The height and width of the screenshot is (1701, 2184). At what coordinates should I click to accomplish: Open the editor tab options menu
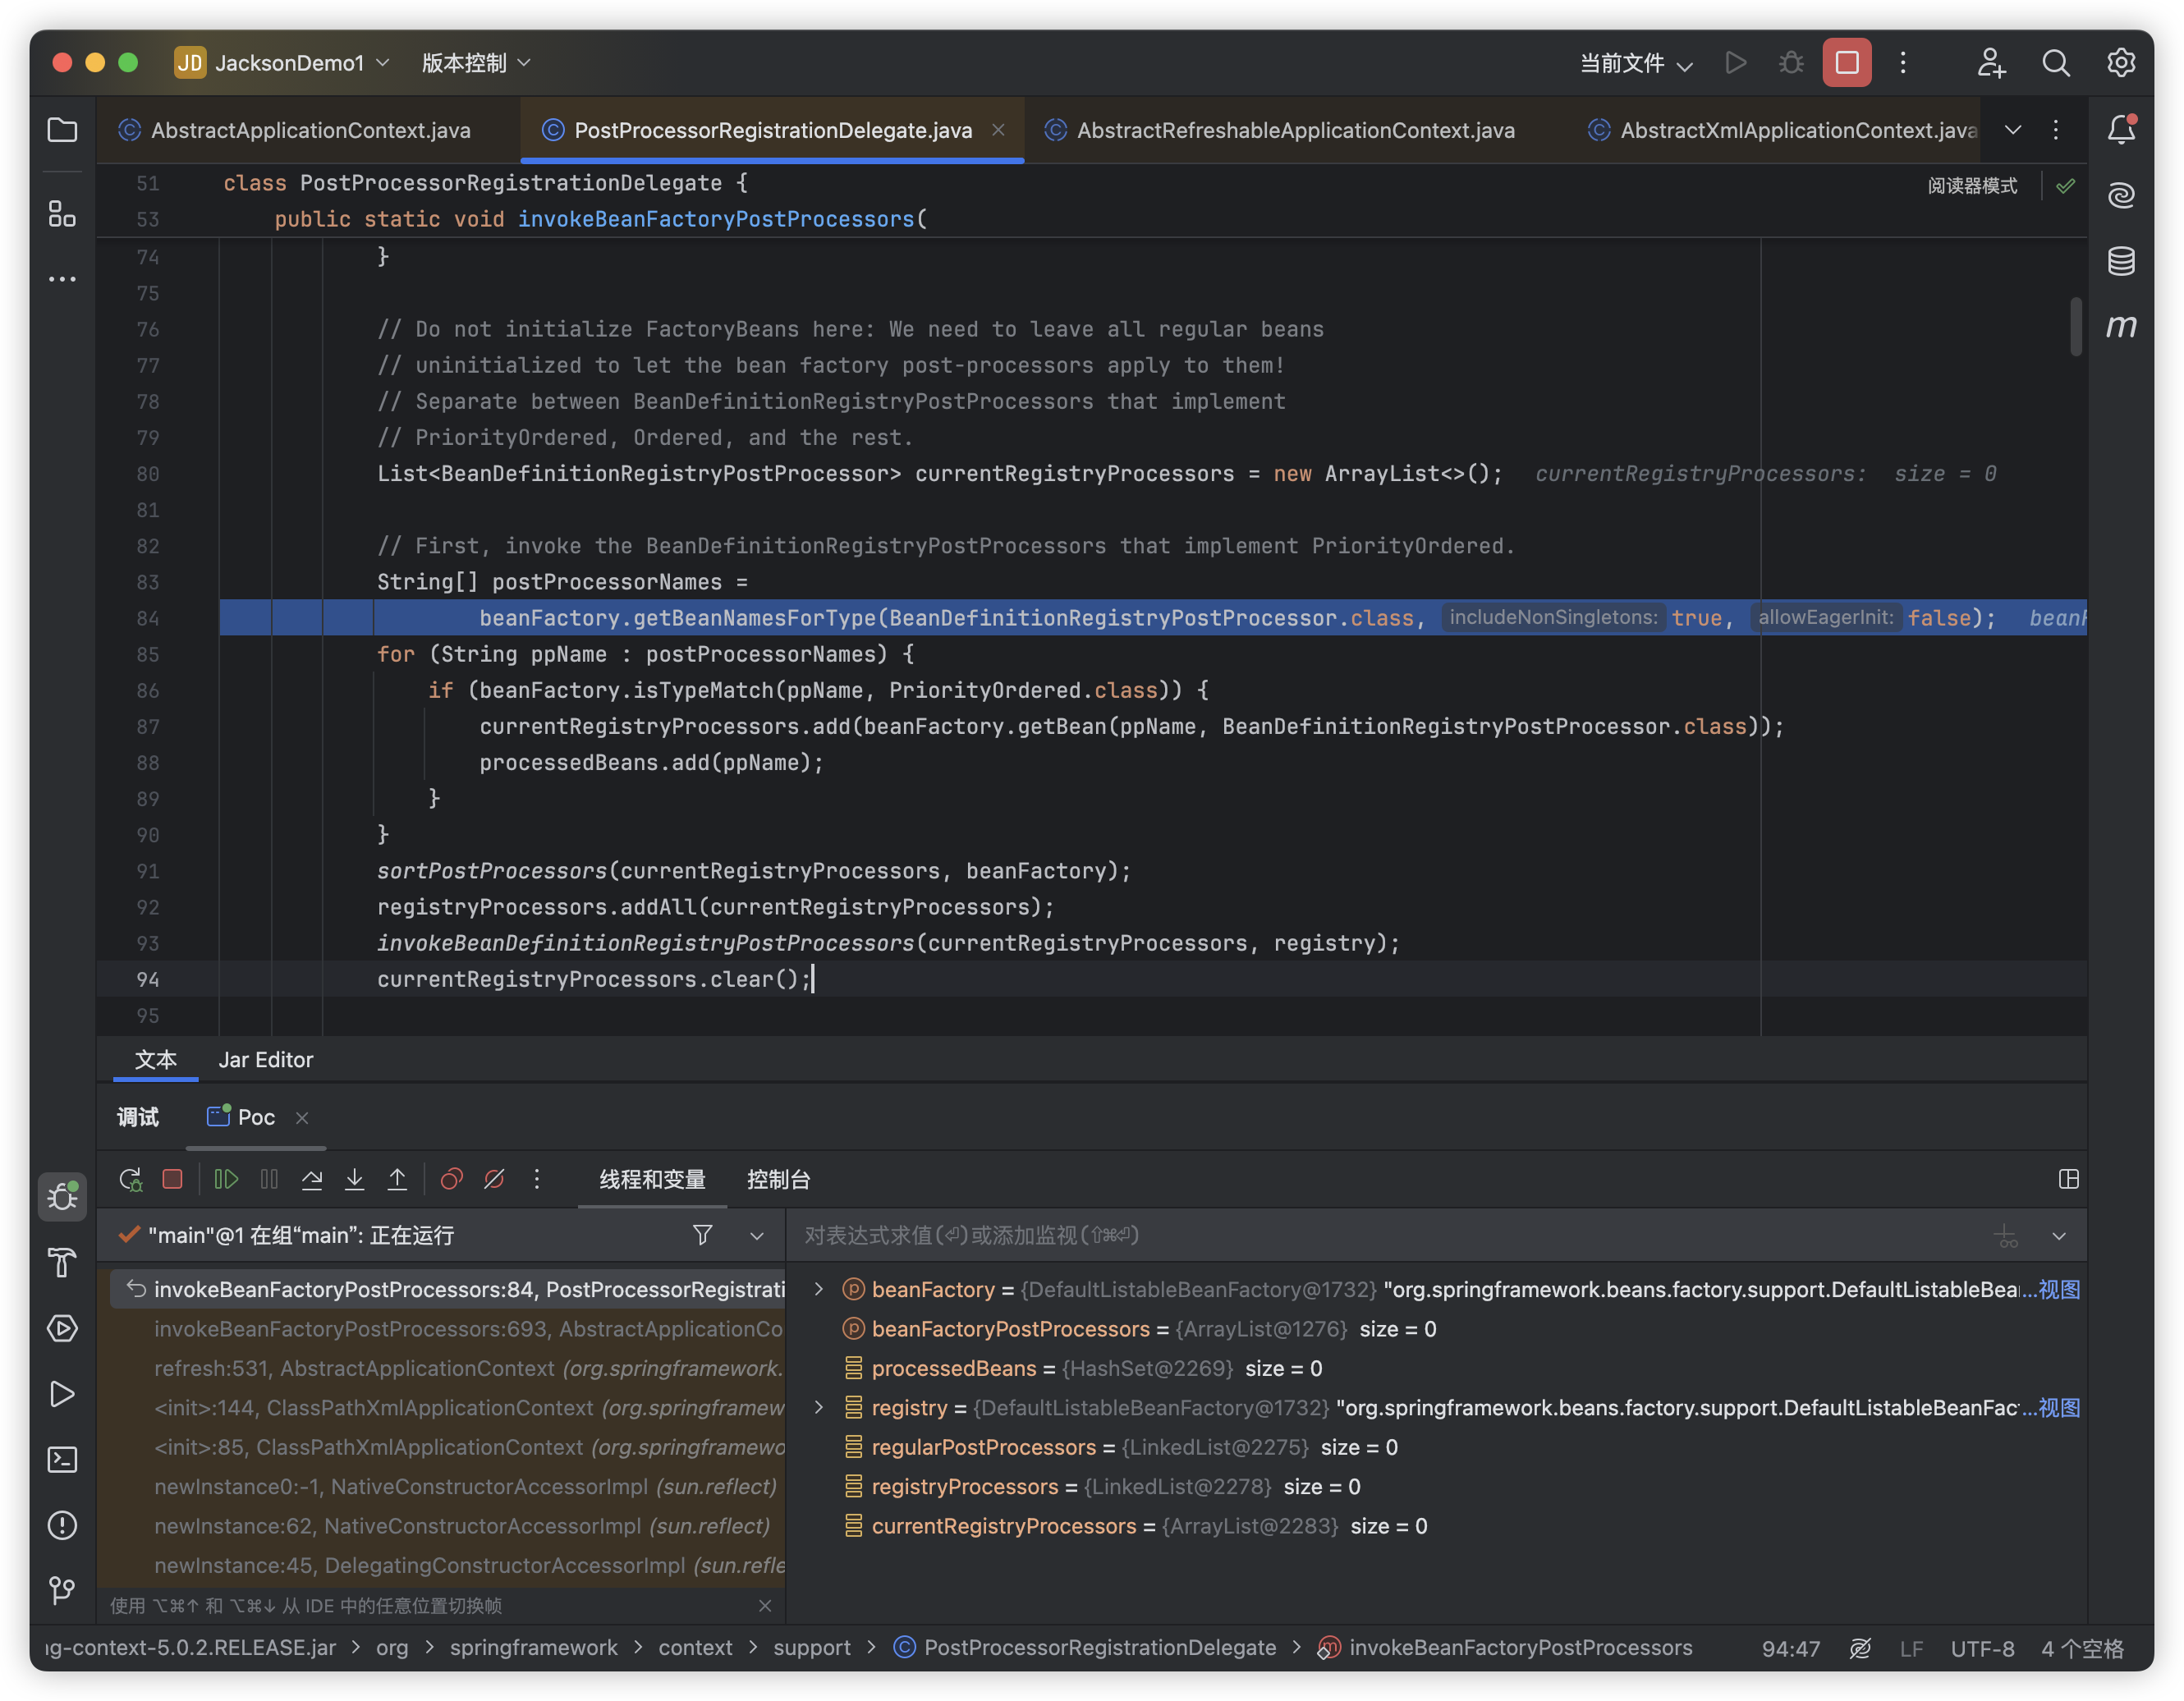(x=2056, y=130)
